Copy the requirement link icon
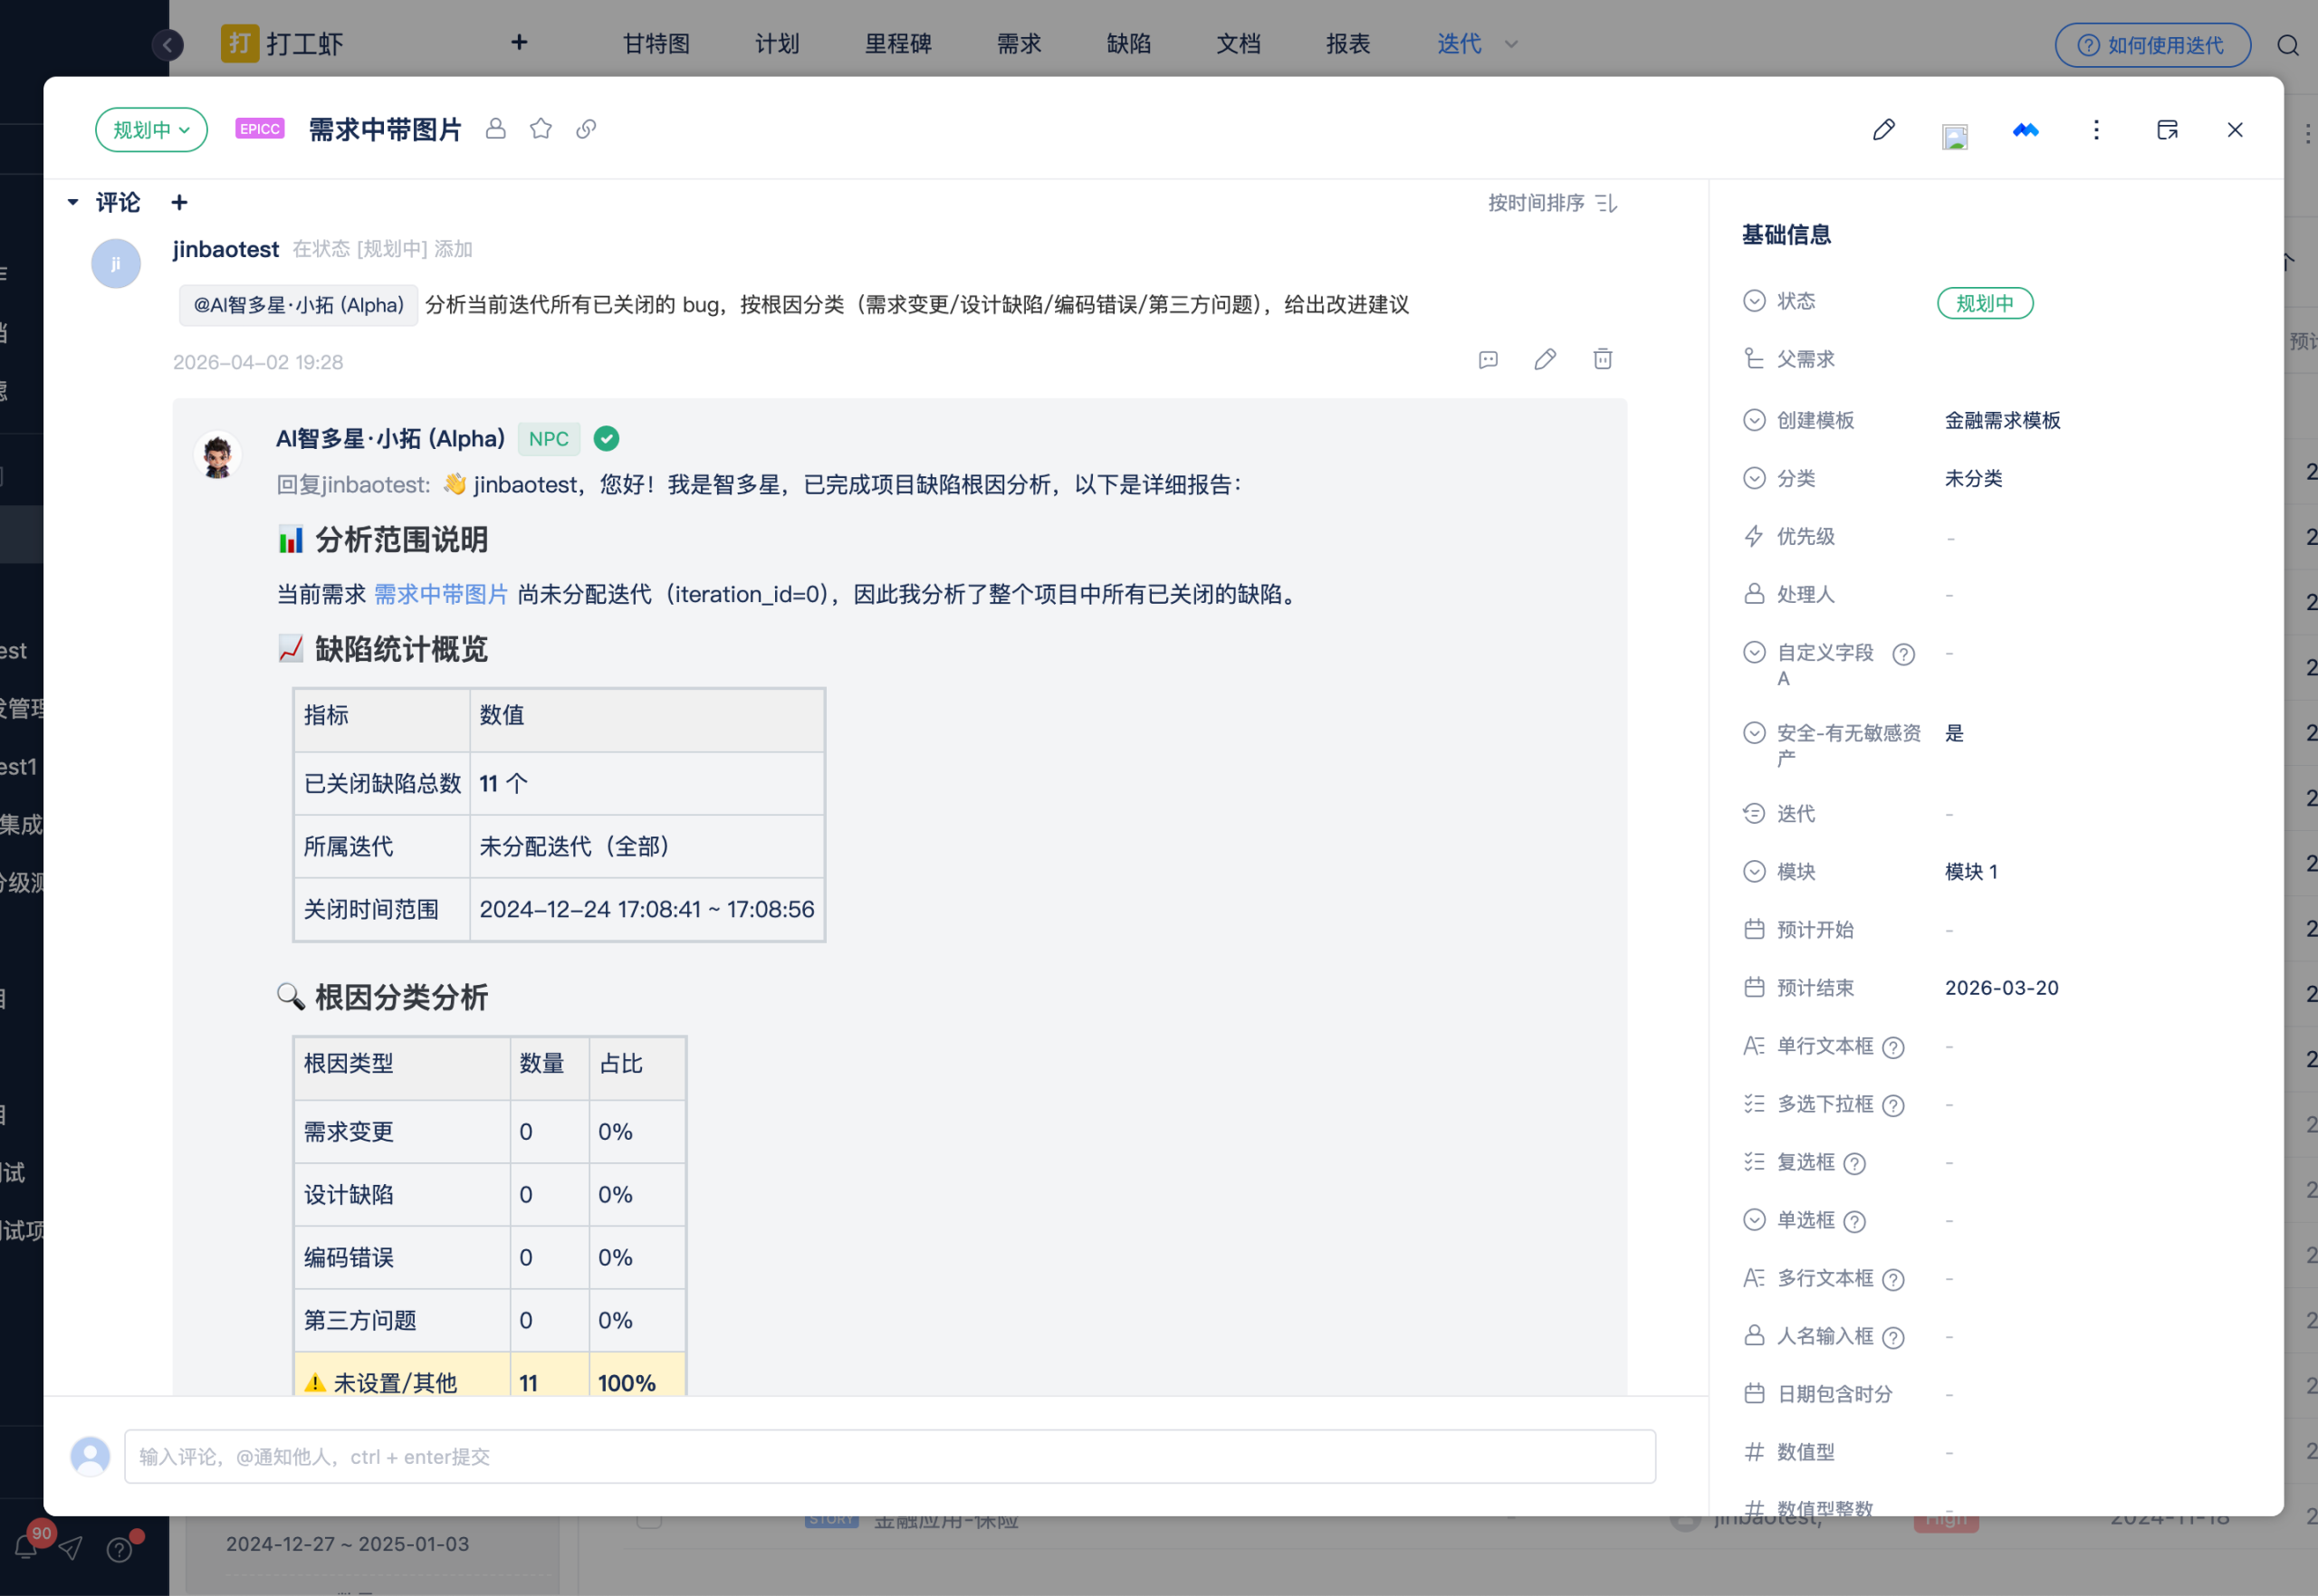Viewport: 2318px width, 1596px height. tap(586, 129)
